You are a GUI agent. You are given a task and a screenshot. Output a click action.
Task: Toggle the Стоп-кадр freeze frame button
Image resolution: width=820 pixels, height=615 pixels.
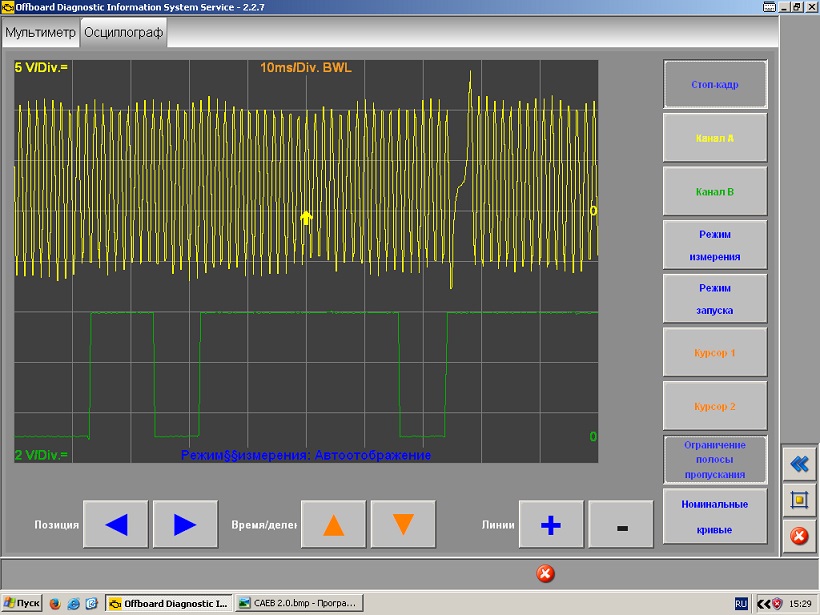coord(715,85)
